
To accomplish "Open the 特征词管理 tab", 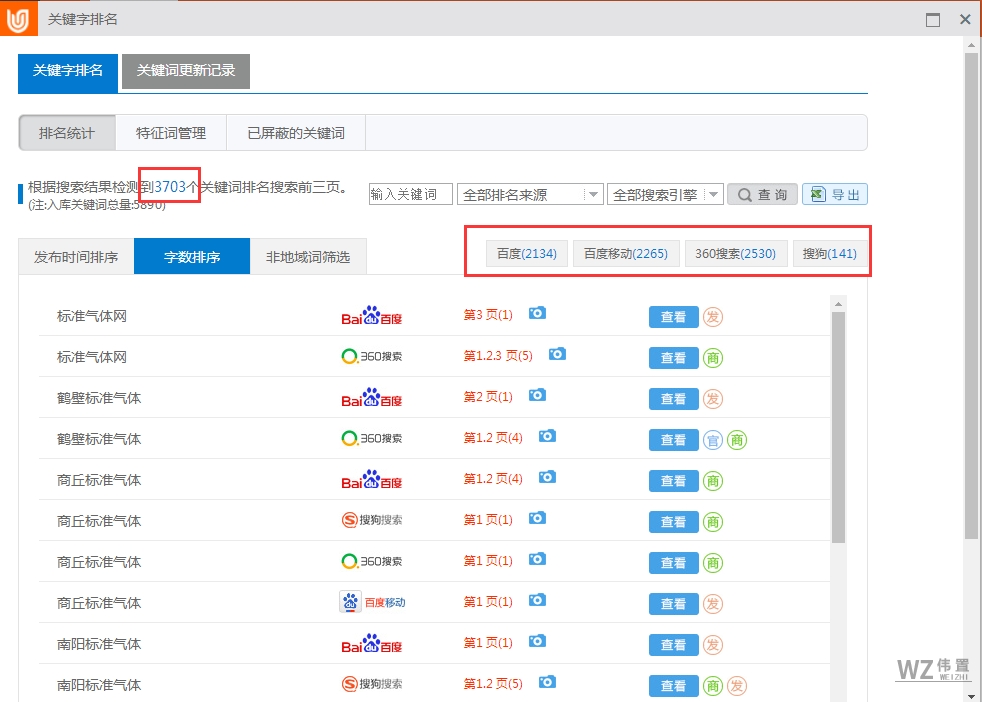I will (171, 132).
